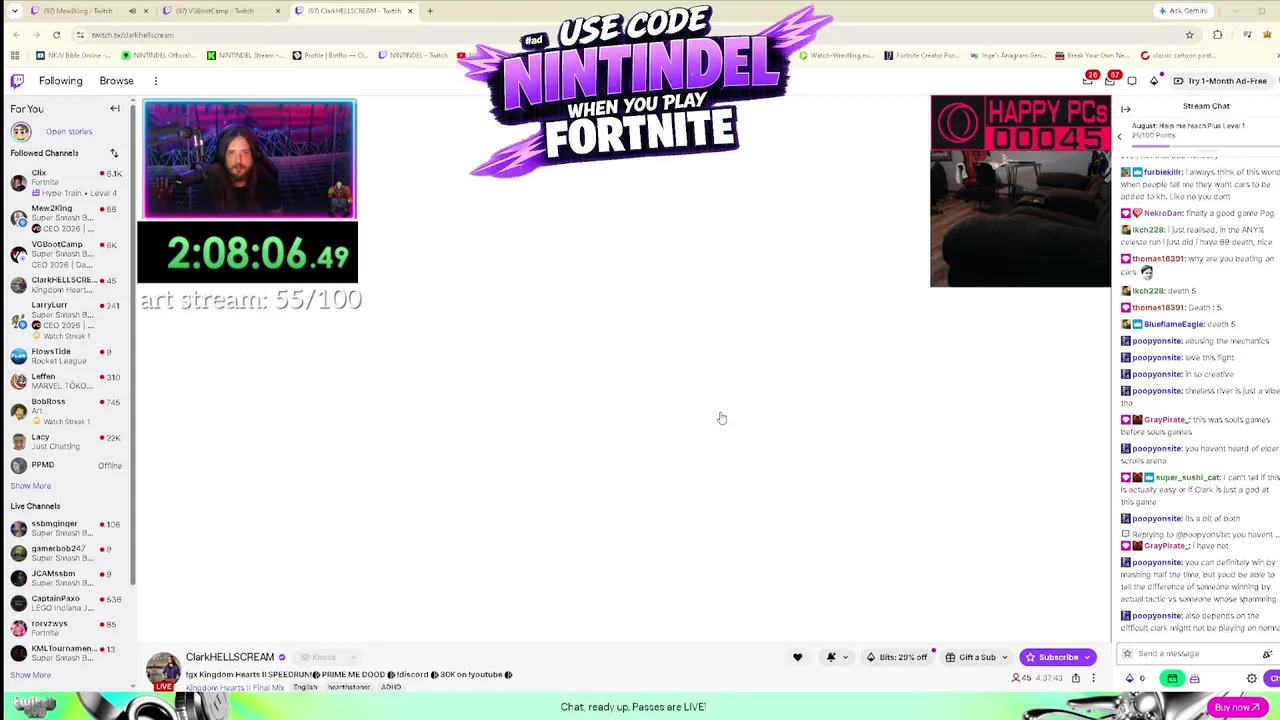
Task: Unfollow the channel using the heart icon
Action: point(797,657)
